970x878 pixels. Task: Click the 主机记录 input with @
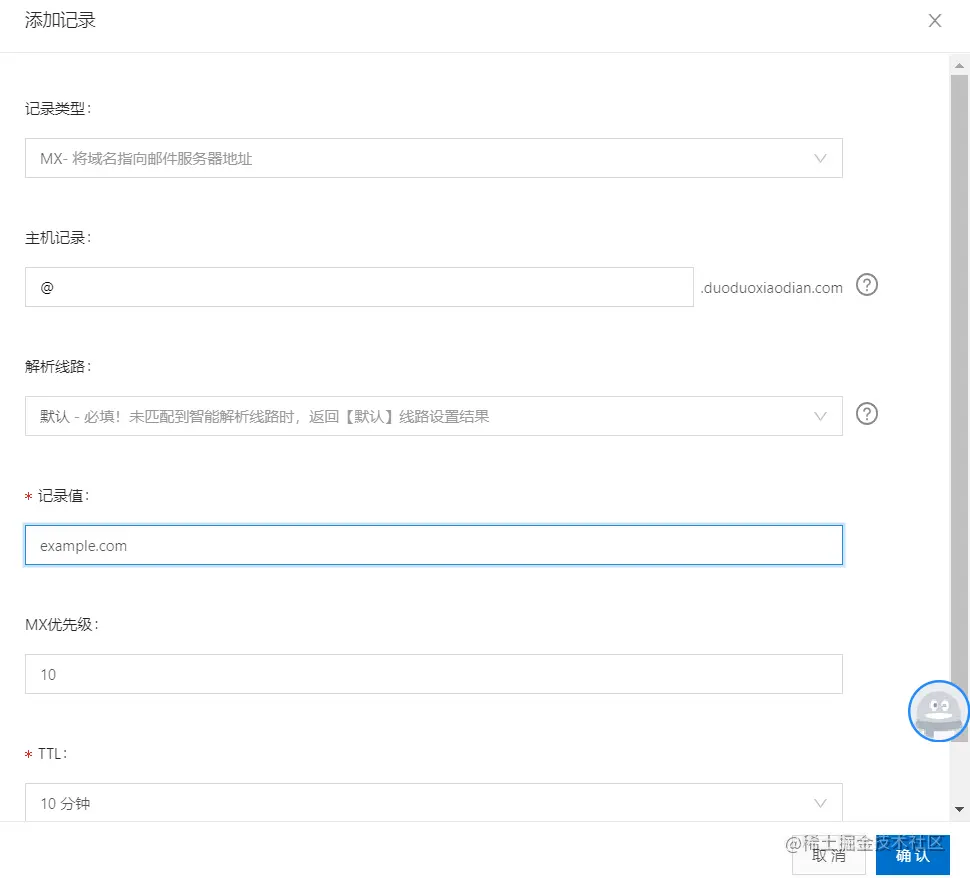click(359, 287)
